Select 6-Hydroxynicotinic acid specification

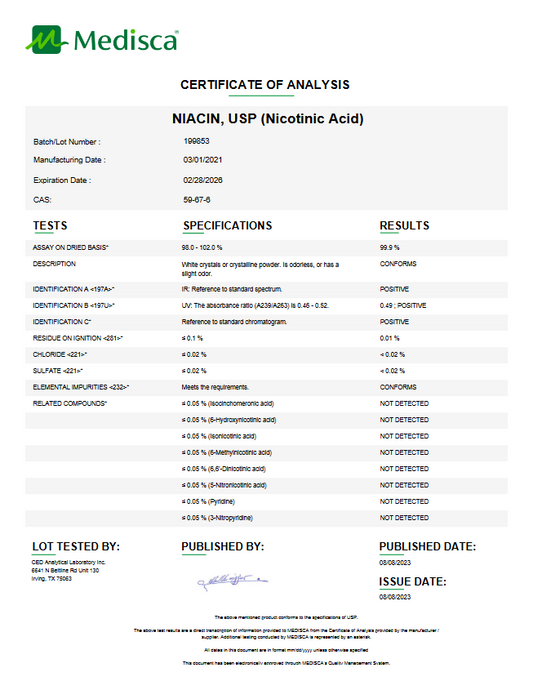pos(229,420)
